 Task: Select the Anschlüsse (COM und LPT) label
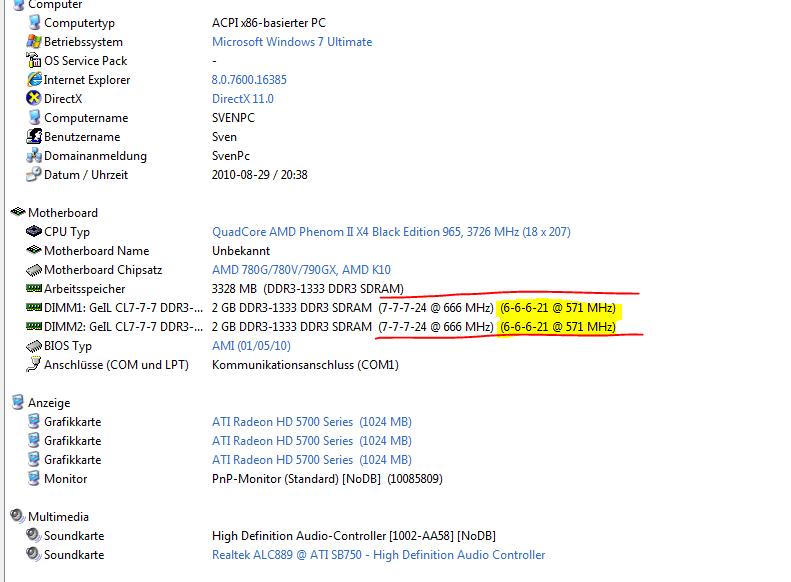(116, 365)
